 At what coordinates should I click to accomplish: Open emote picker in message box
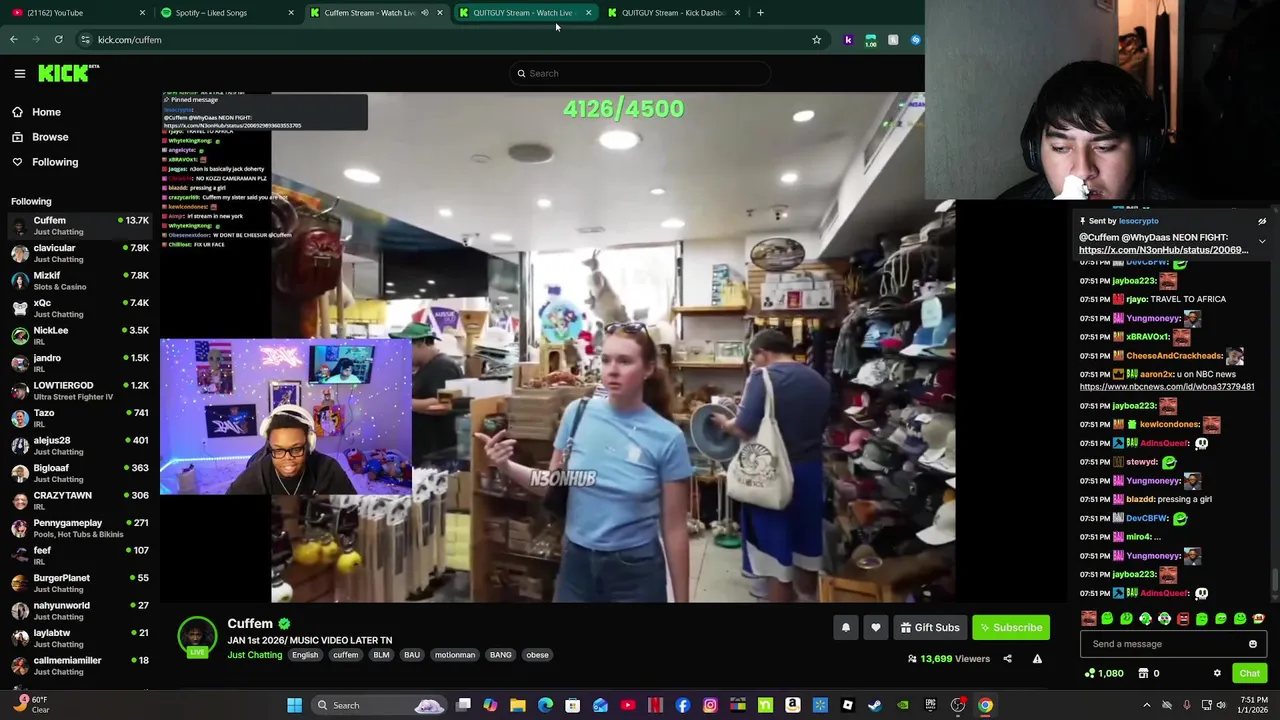click(x=1252, y=644)
